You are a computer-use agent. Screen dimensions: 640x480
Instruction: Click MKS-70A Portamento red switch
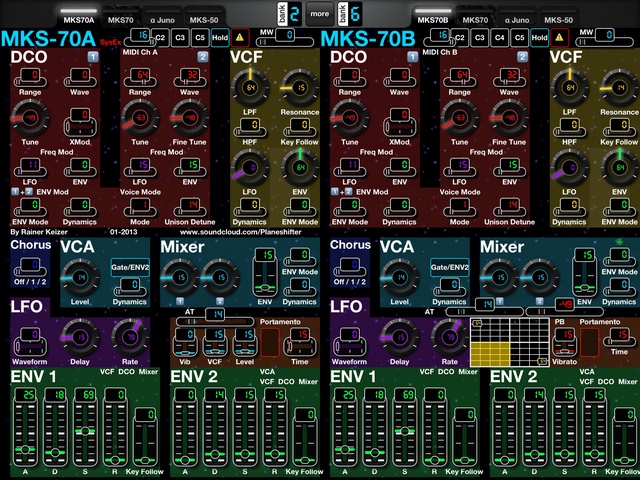pyautogui.click(x=269, y=342)
